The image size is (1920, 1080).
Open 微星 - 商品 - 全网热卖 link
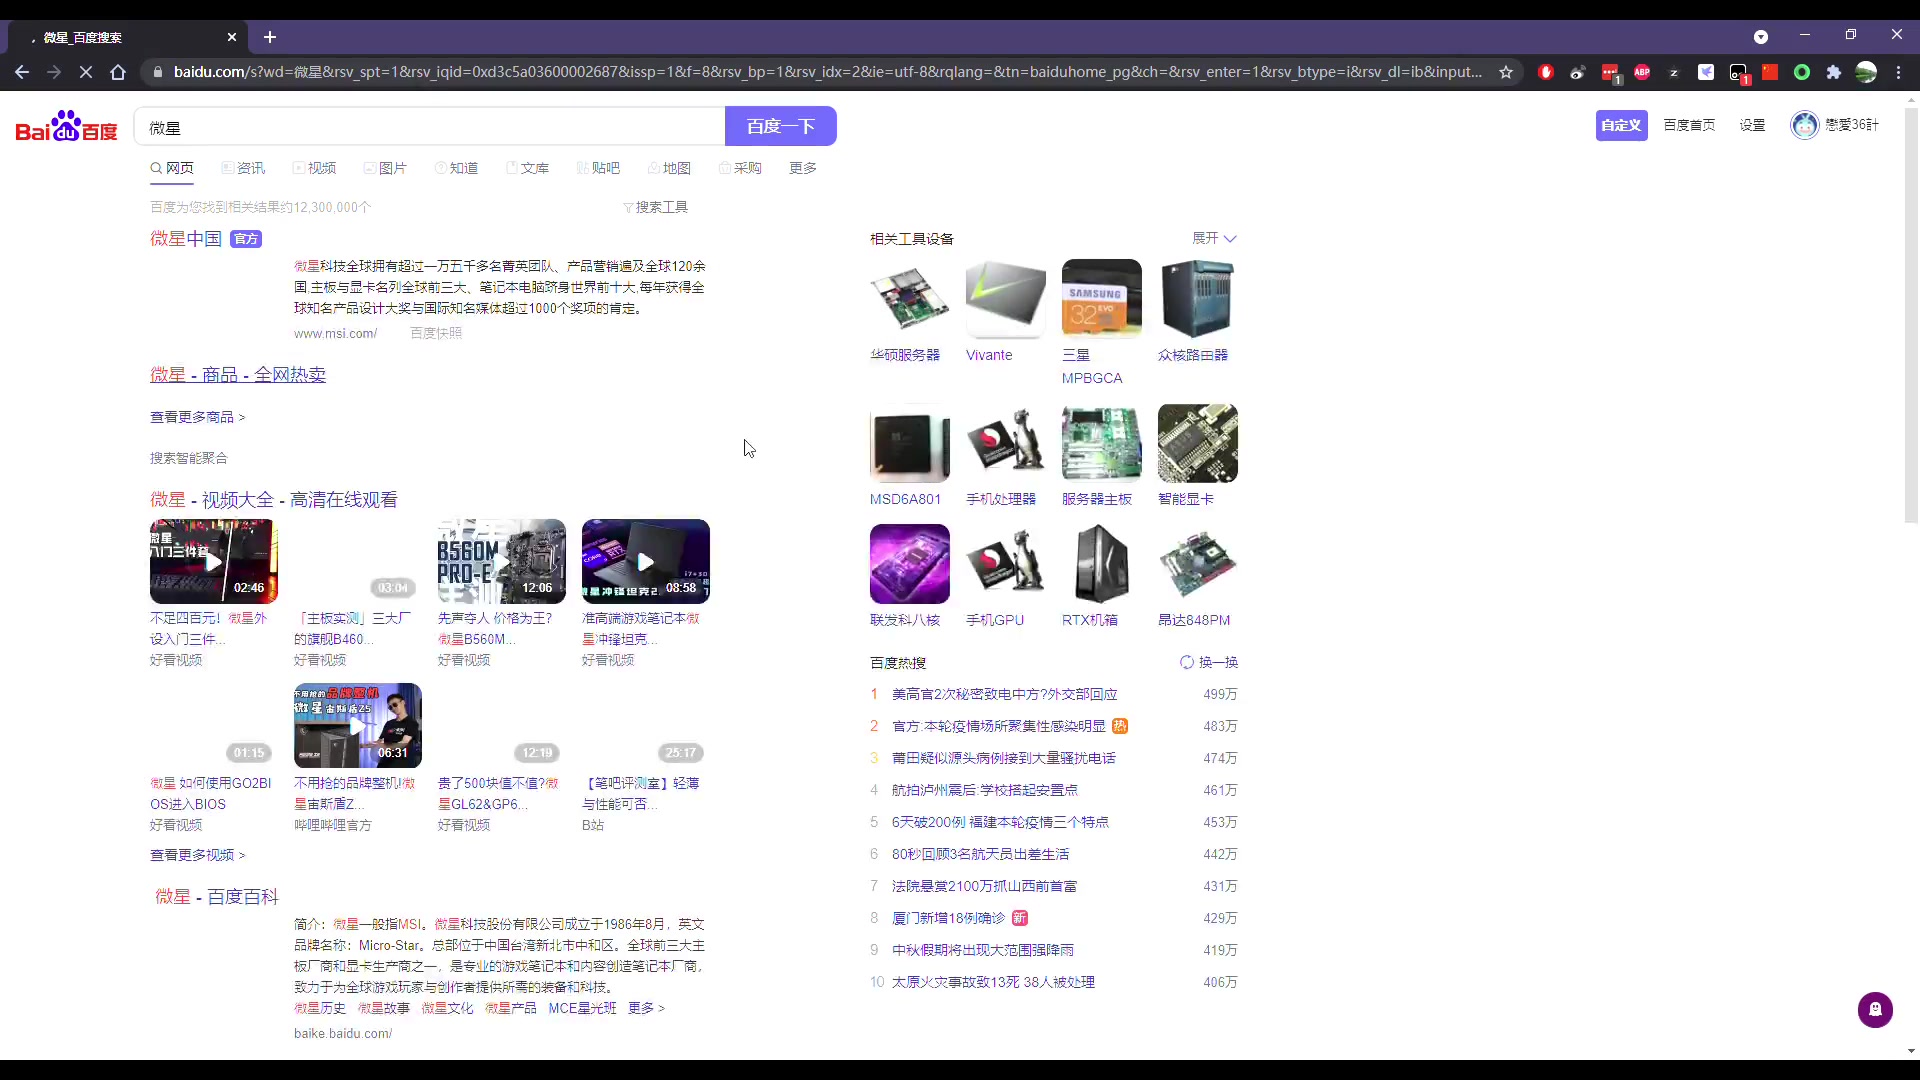[238, 375]
